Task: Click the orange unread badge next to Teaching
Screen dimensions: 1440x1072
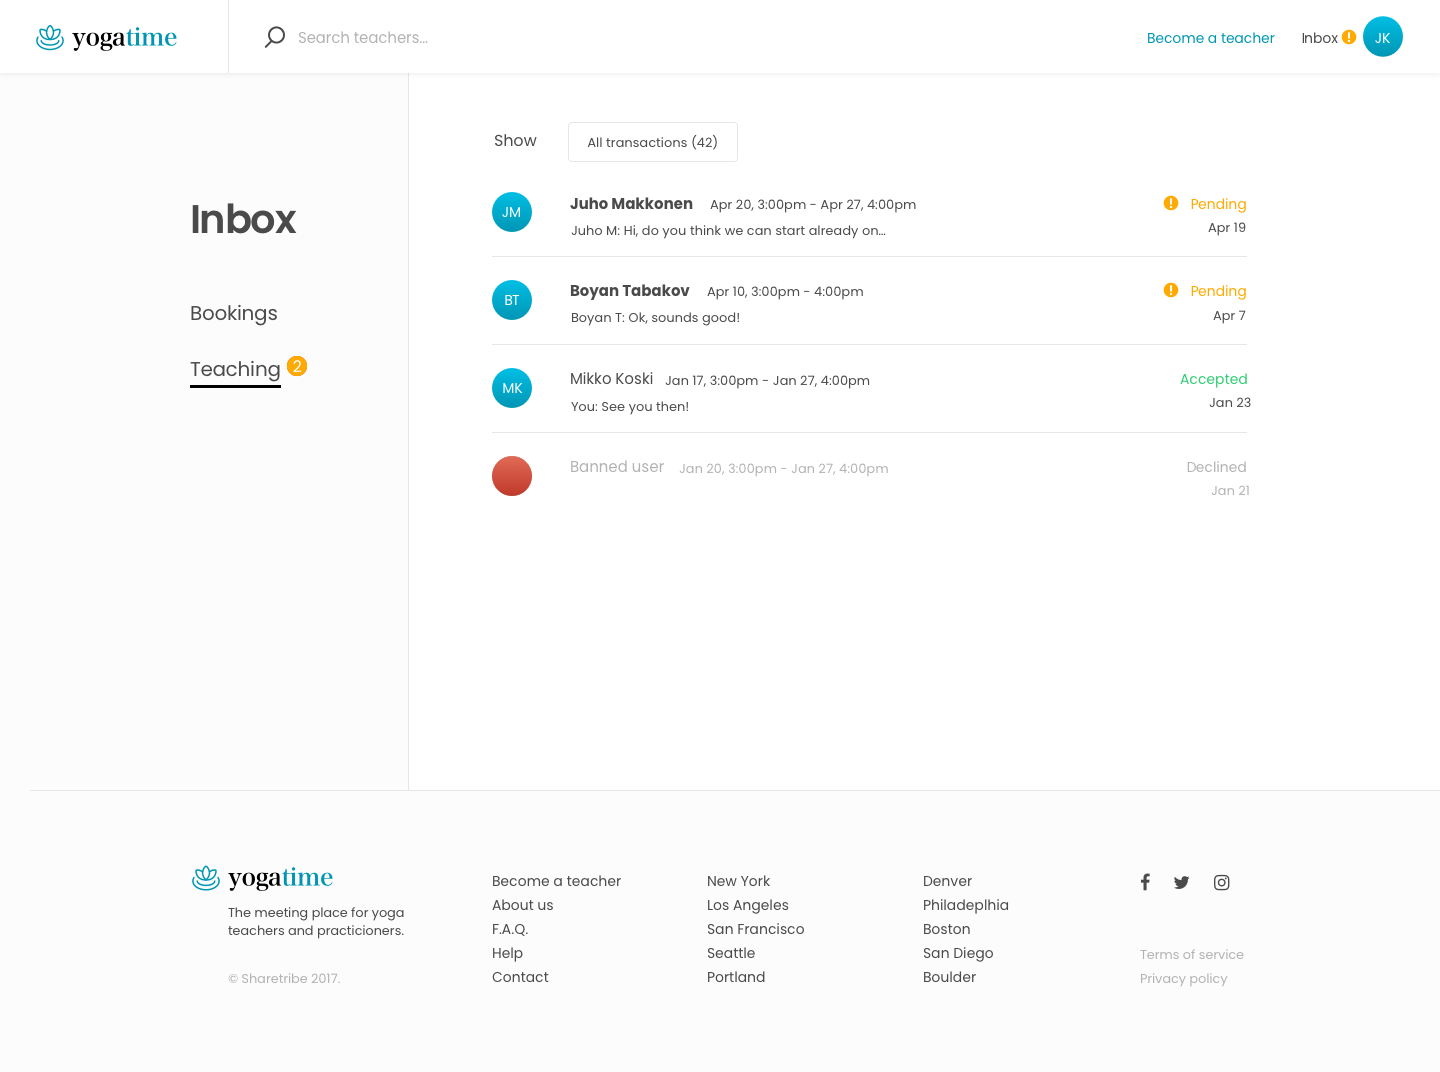Action: pos(297,366)
